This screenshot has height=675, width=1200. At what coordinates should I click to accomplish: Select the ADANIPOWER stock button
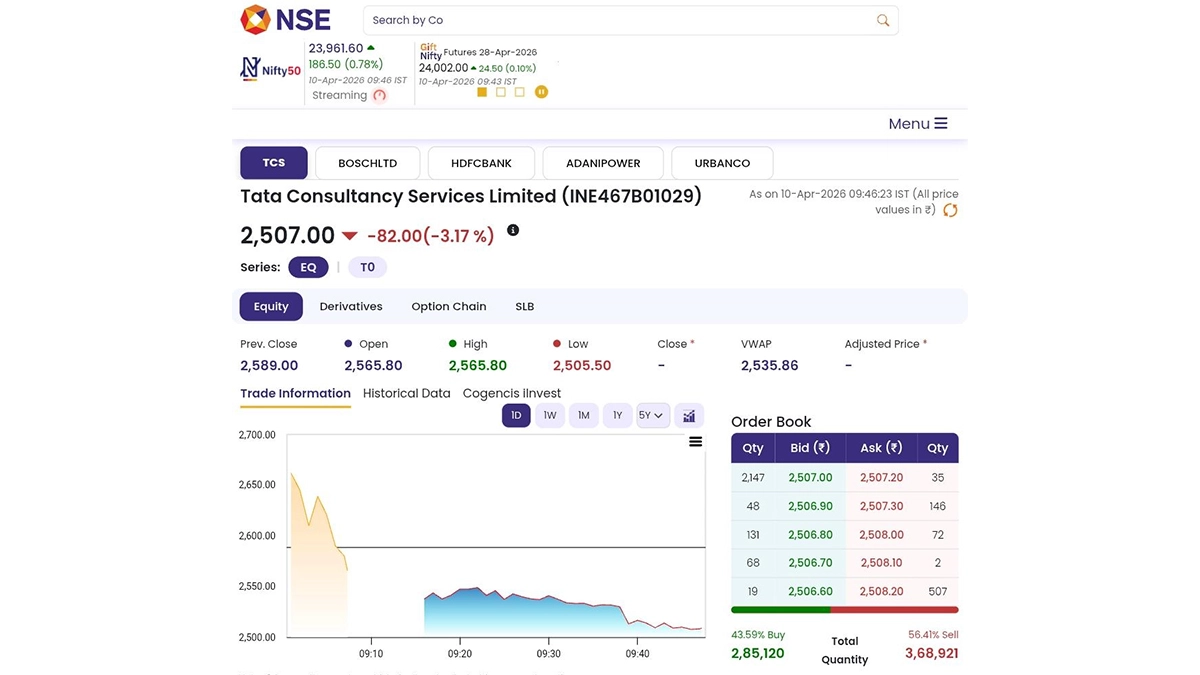point(602,163)
